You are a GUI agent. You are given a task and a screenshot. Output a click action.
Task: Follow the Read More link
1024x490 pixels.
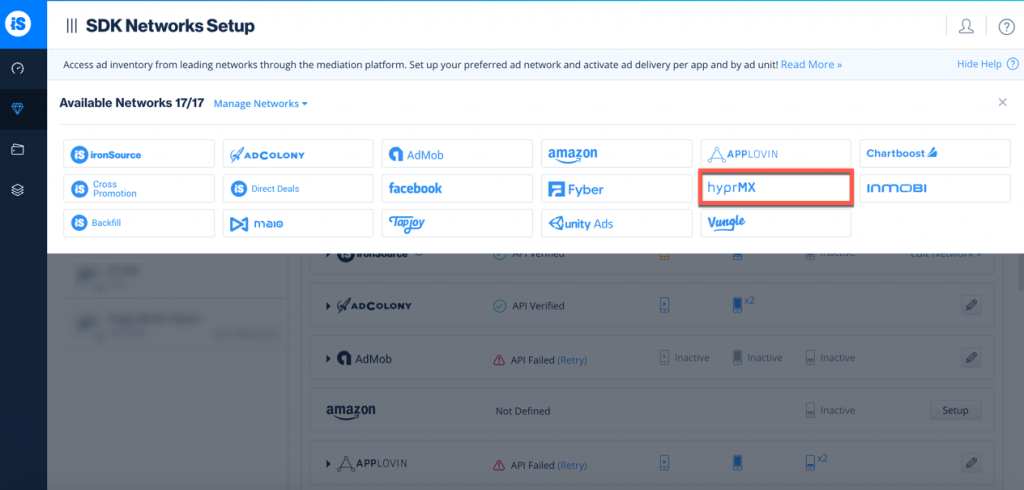811,64
